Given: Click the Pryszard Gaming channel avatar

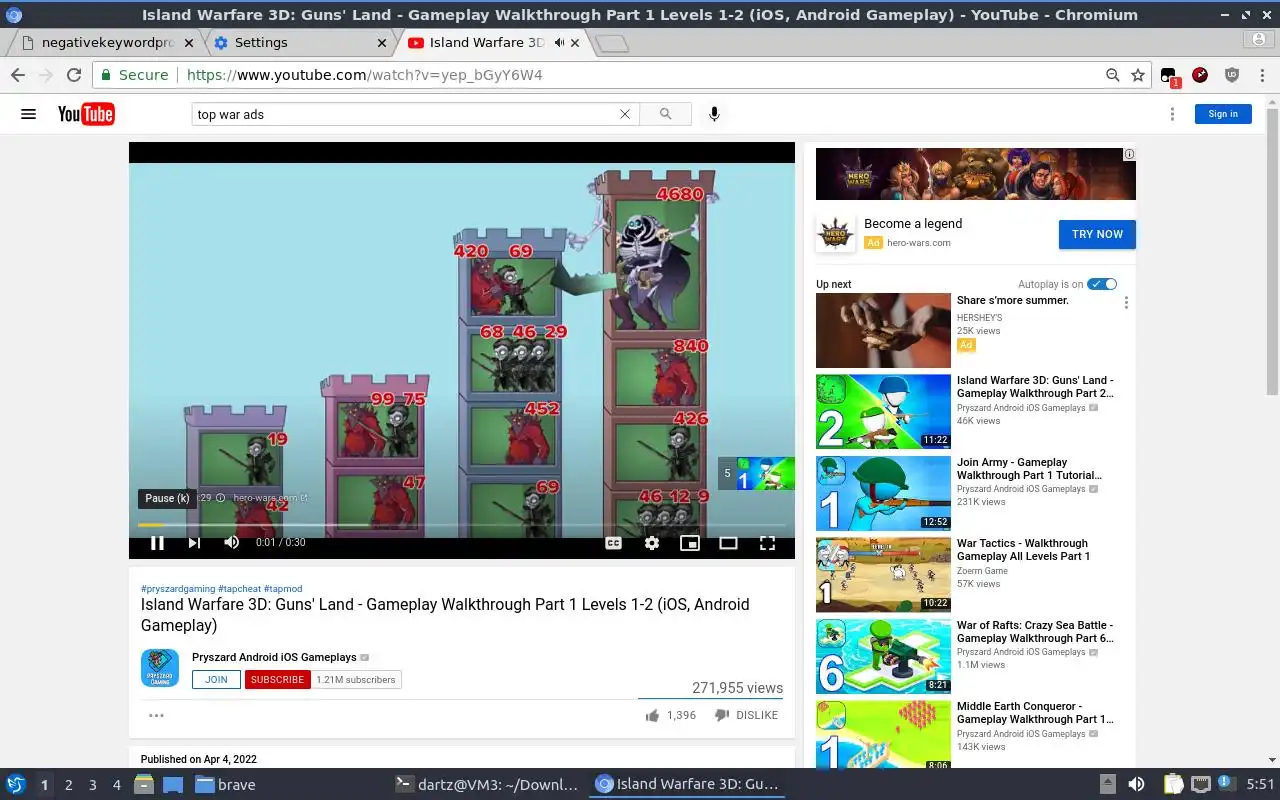Looking at the screenshot, I should point(160,668).
